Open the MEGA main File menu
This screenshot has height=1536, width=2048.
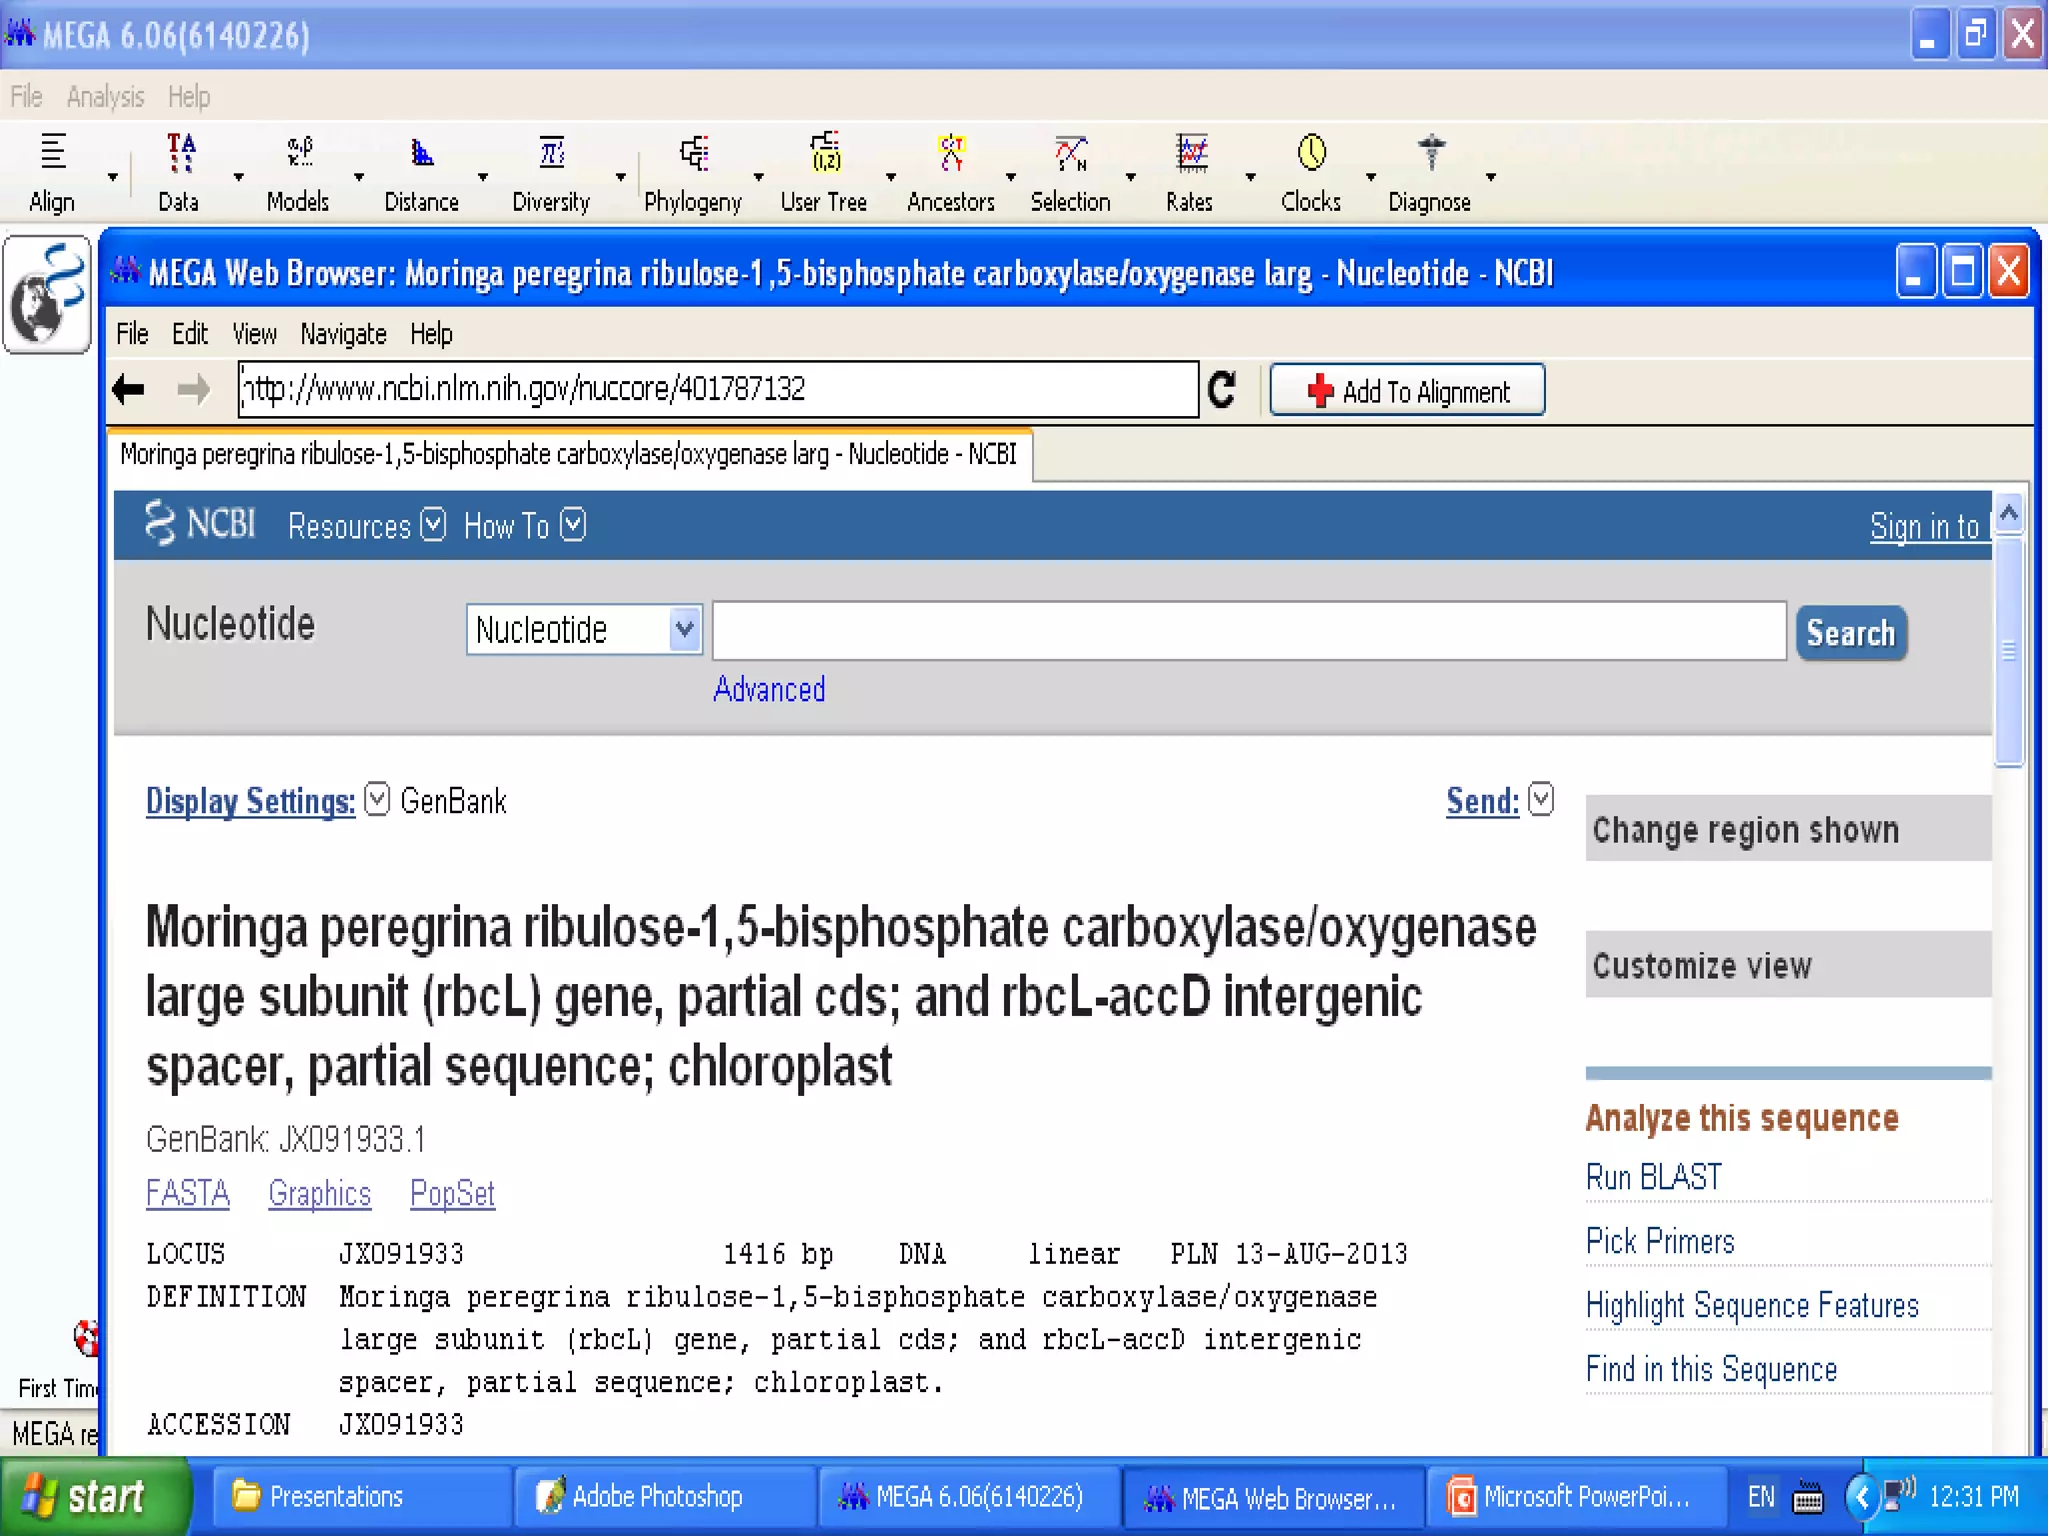point(27,97)
